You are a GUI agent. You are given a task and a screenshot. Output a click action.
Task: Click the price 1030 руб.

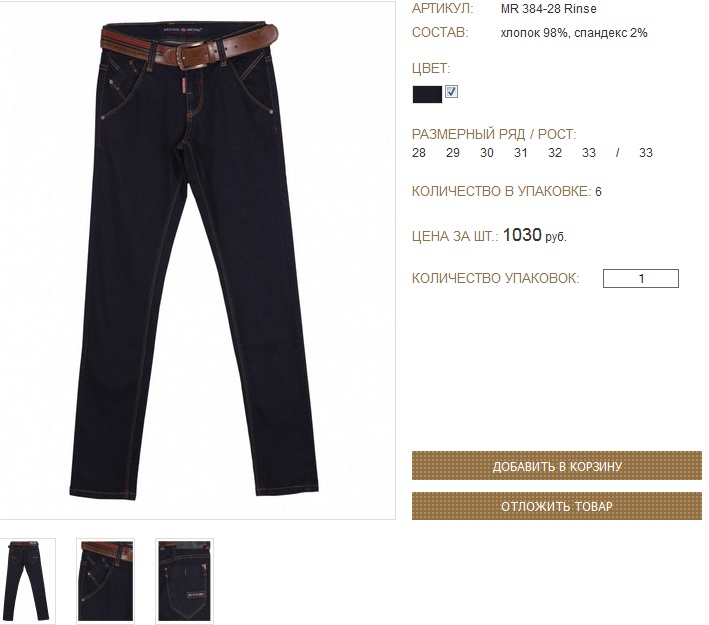(x=534, y=235)
